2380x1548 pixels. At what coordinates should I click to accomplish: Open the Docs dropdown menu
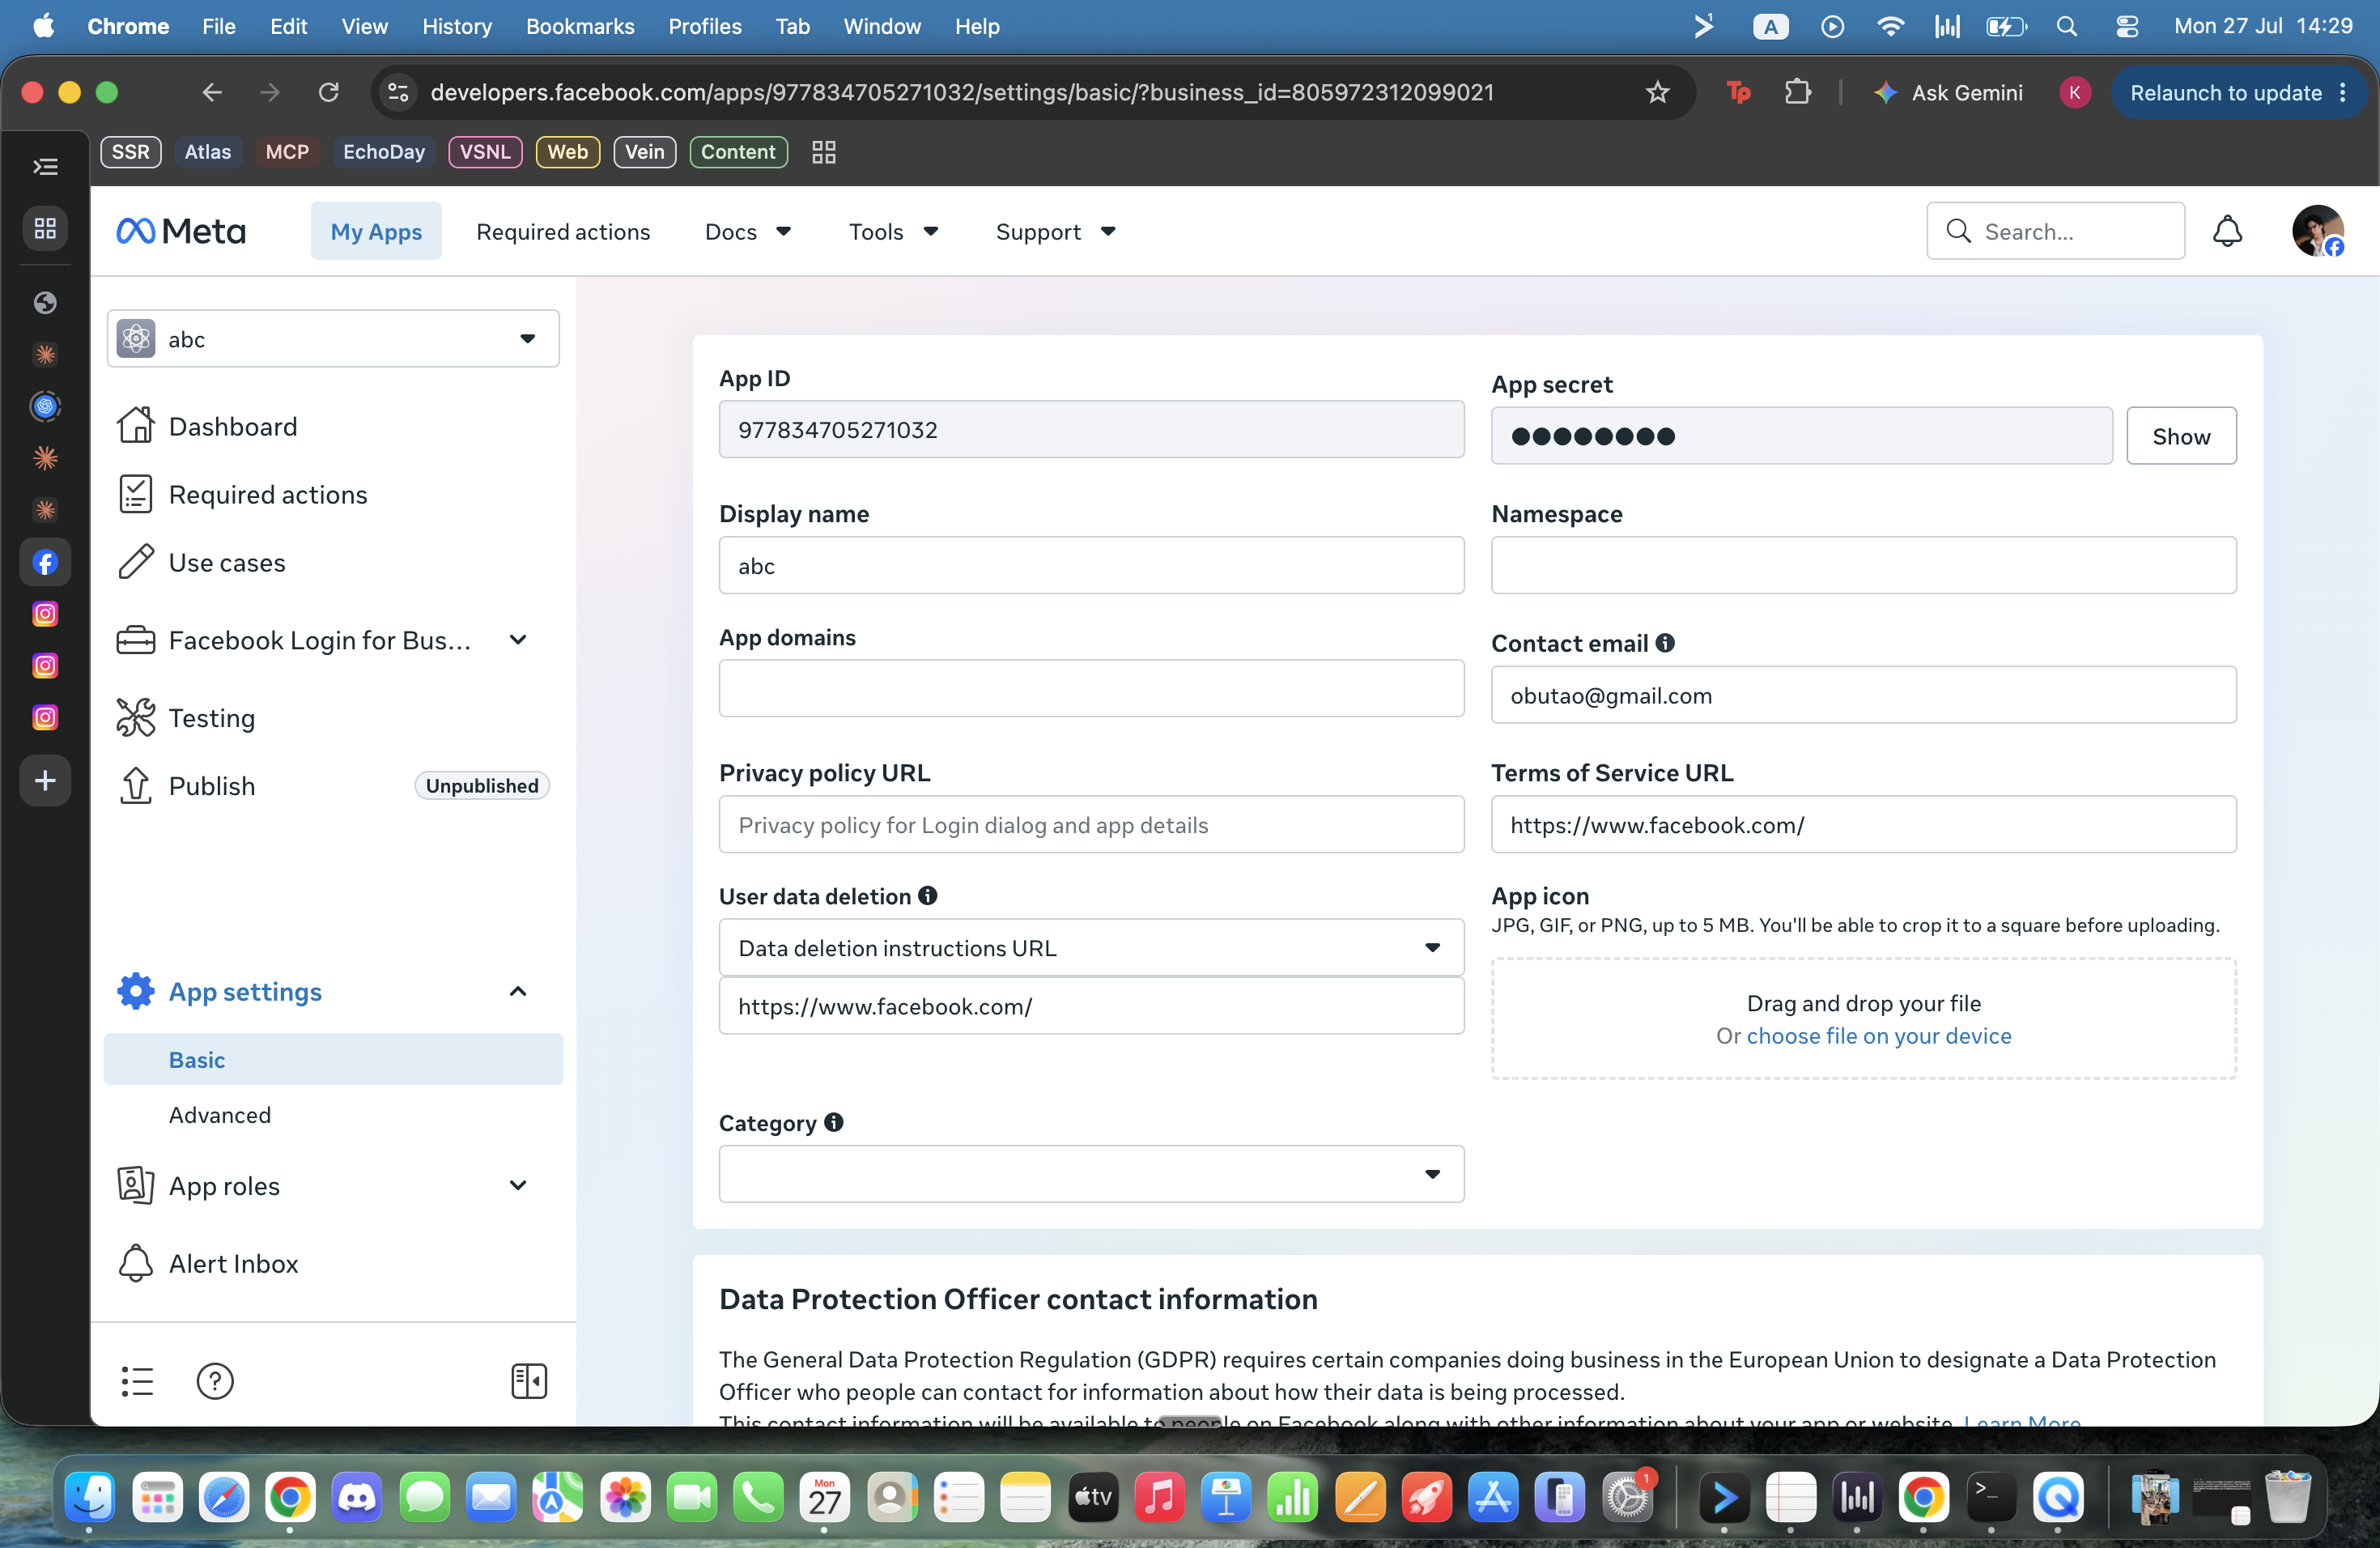pyautogui.click(x=748, y=231)
